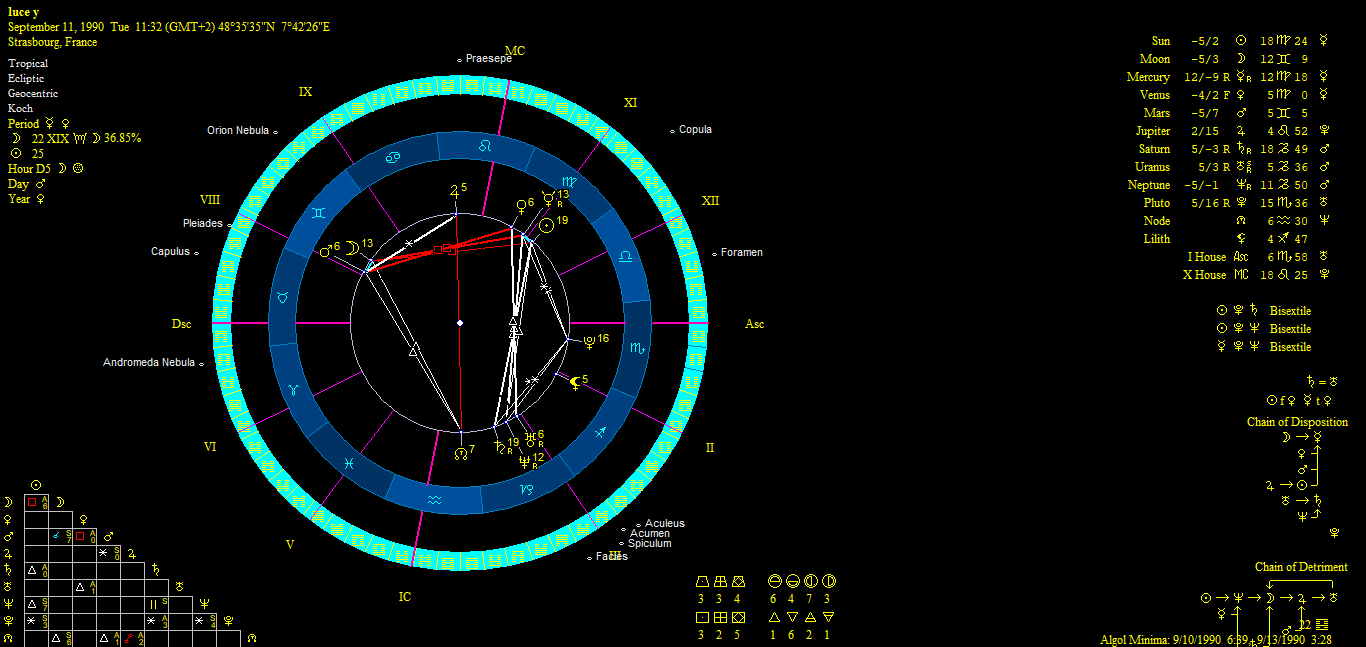Select the Orion Nebula star marker
The image size is (1366, 647).
pos(275,131)
